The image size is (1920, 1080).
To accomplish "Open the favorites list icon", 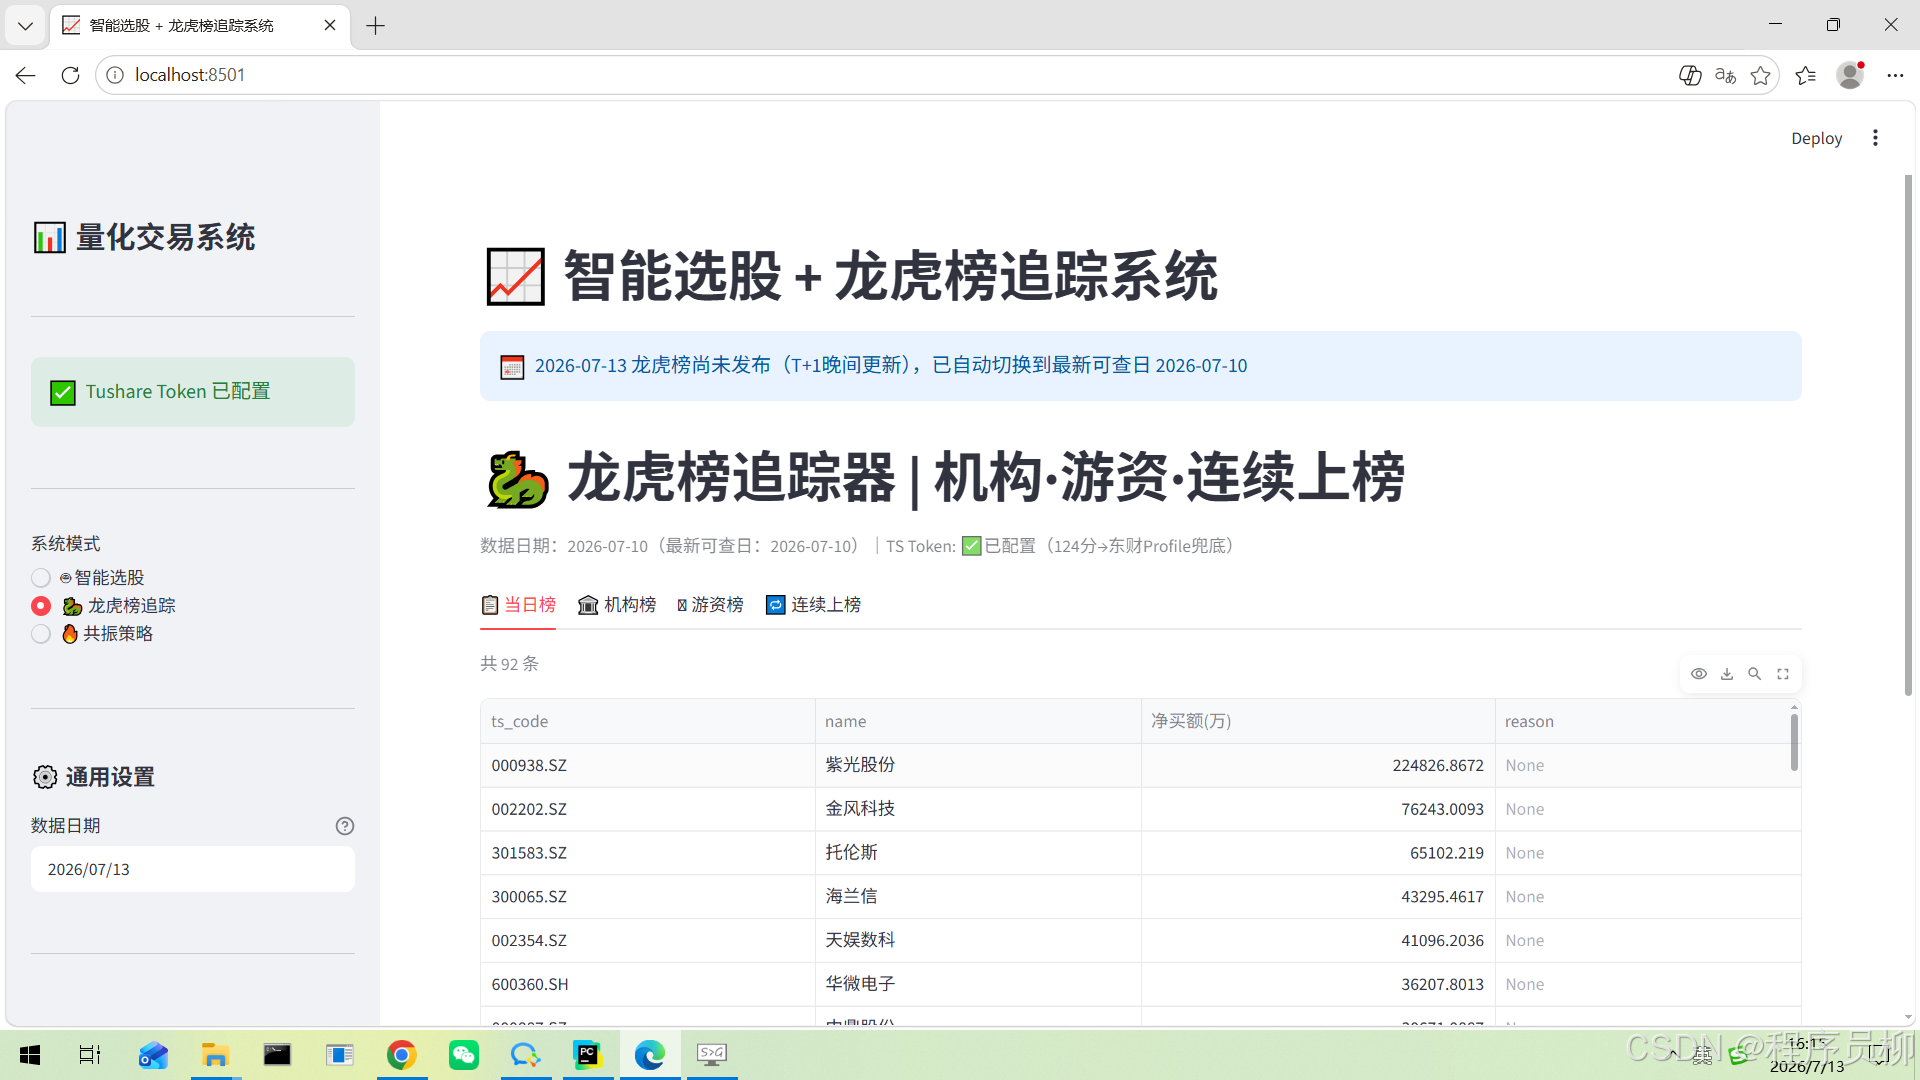I will pyautogui.click(x=1806, y=75).
